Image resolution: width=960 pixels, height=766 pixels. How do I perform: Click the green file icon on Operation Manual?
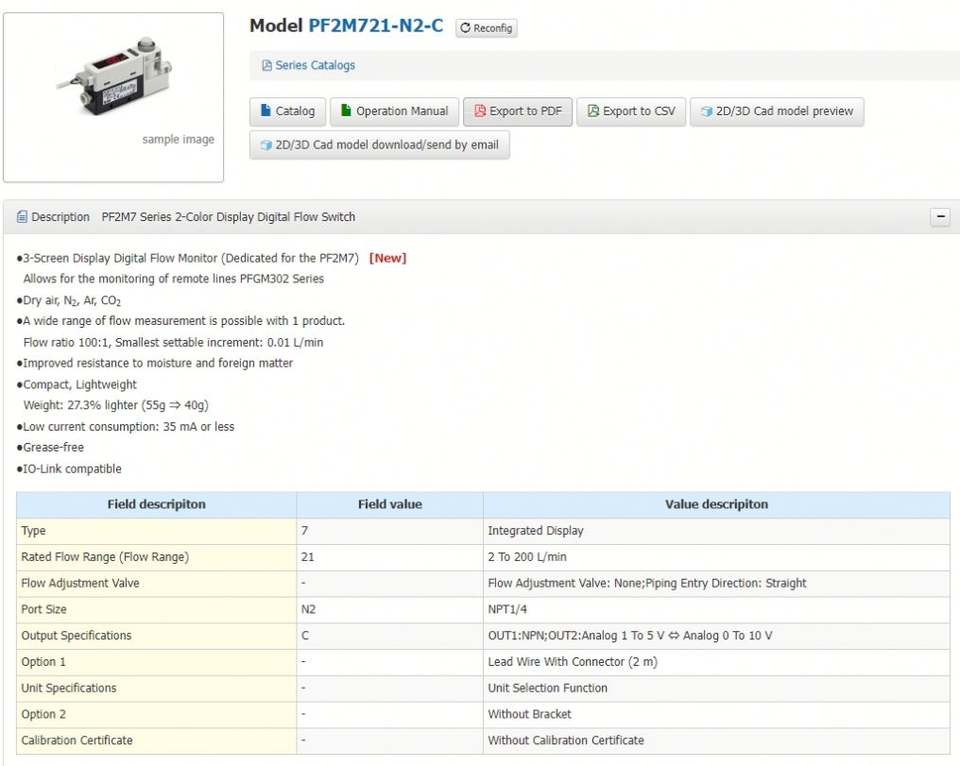tap(346, 110)
